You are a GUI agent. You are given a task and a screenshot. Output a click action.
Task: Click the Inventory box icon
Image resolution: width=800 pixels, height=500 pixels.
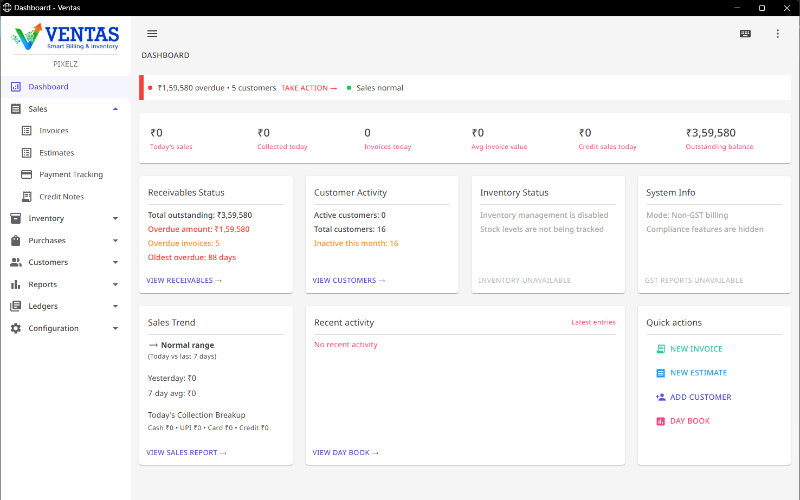coord(16,218)
